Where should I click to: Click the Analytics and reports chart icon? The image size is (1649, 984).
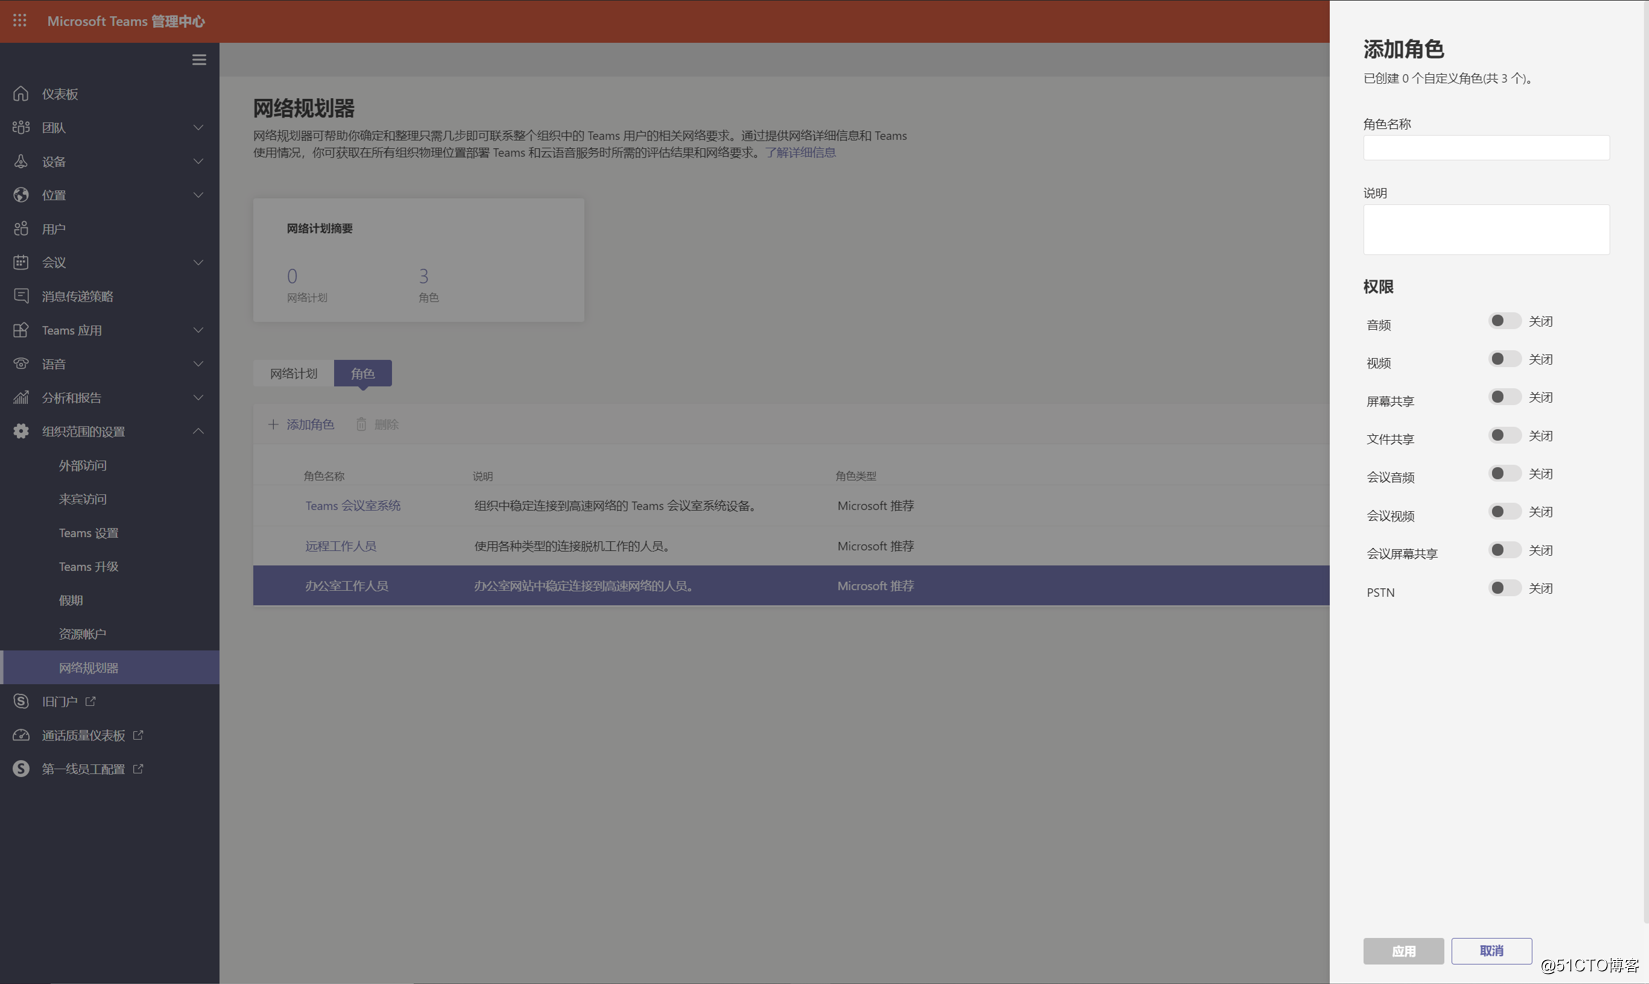point(21,397)
